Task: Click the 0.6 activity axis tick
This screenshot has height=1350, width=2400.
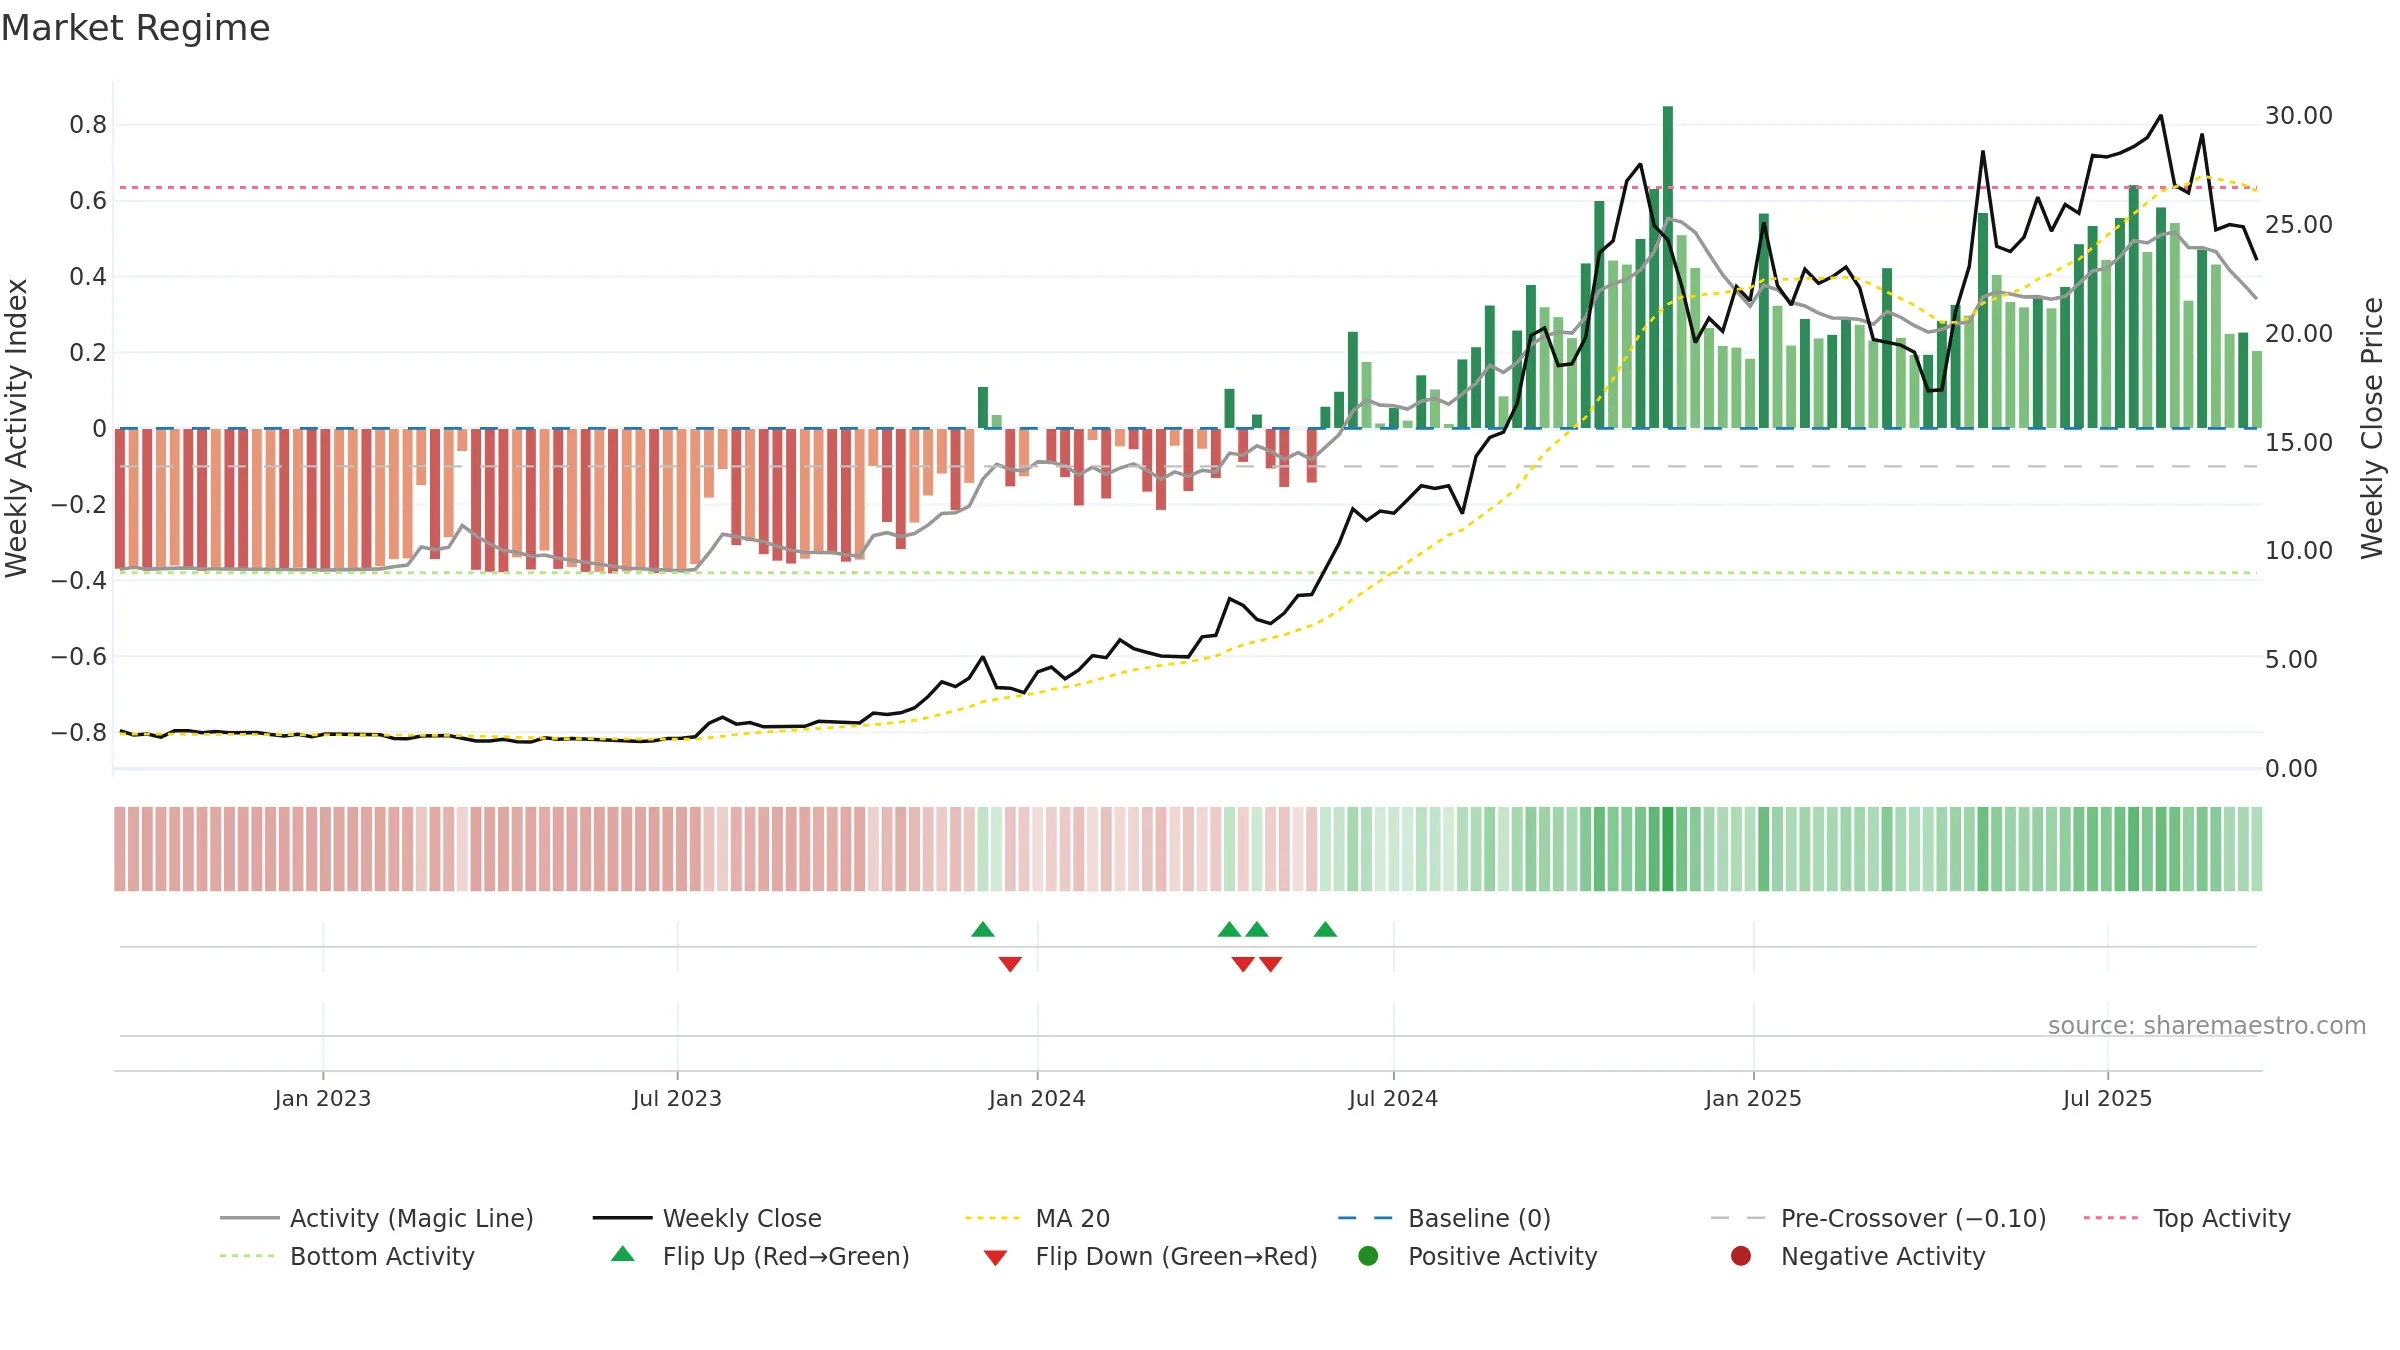Action: 88,201
